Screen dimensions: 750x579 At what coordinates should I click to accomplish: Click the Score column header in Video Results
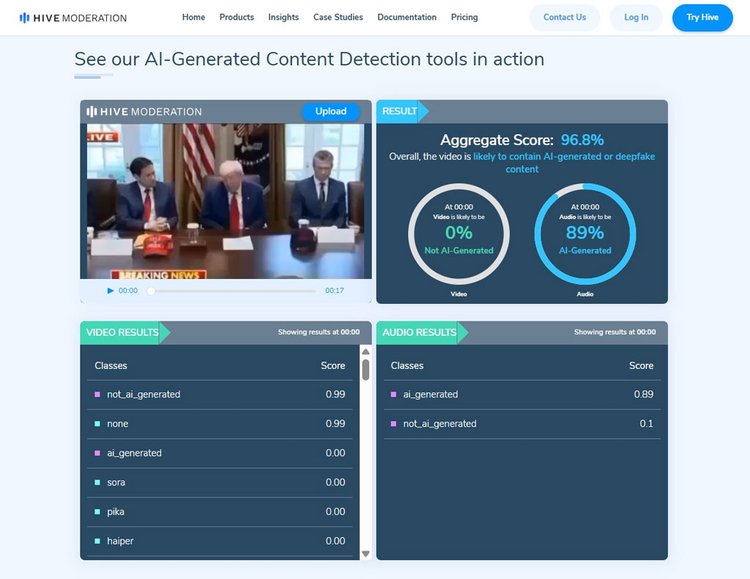[x=333, y=366]
